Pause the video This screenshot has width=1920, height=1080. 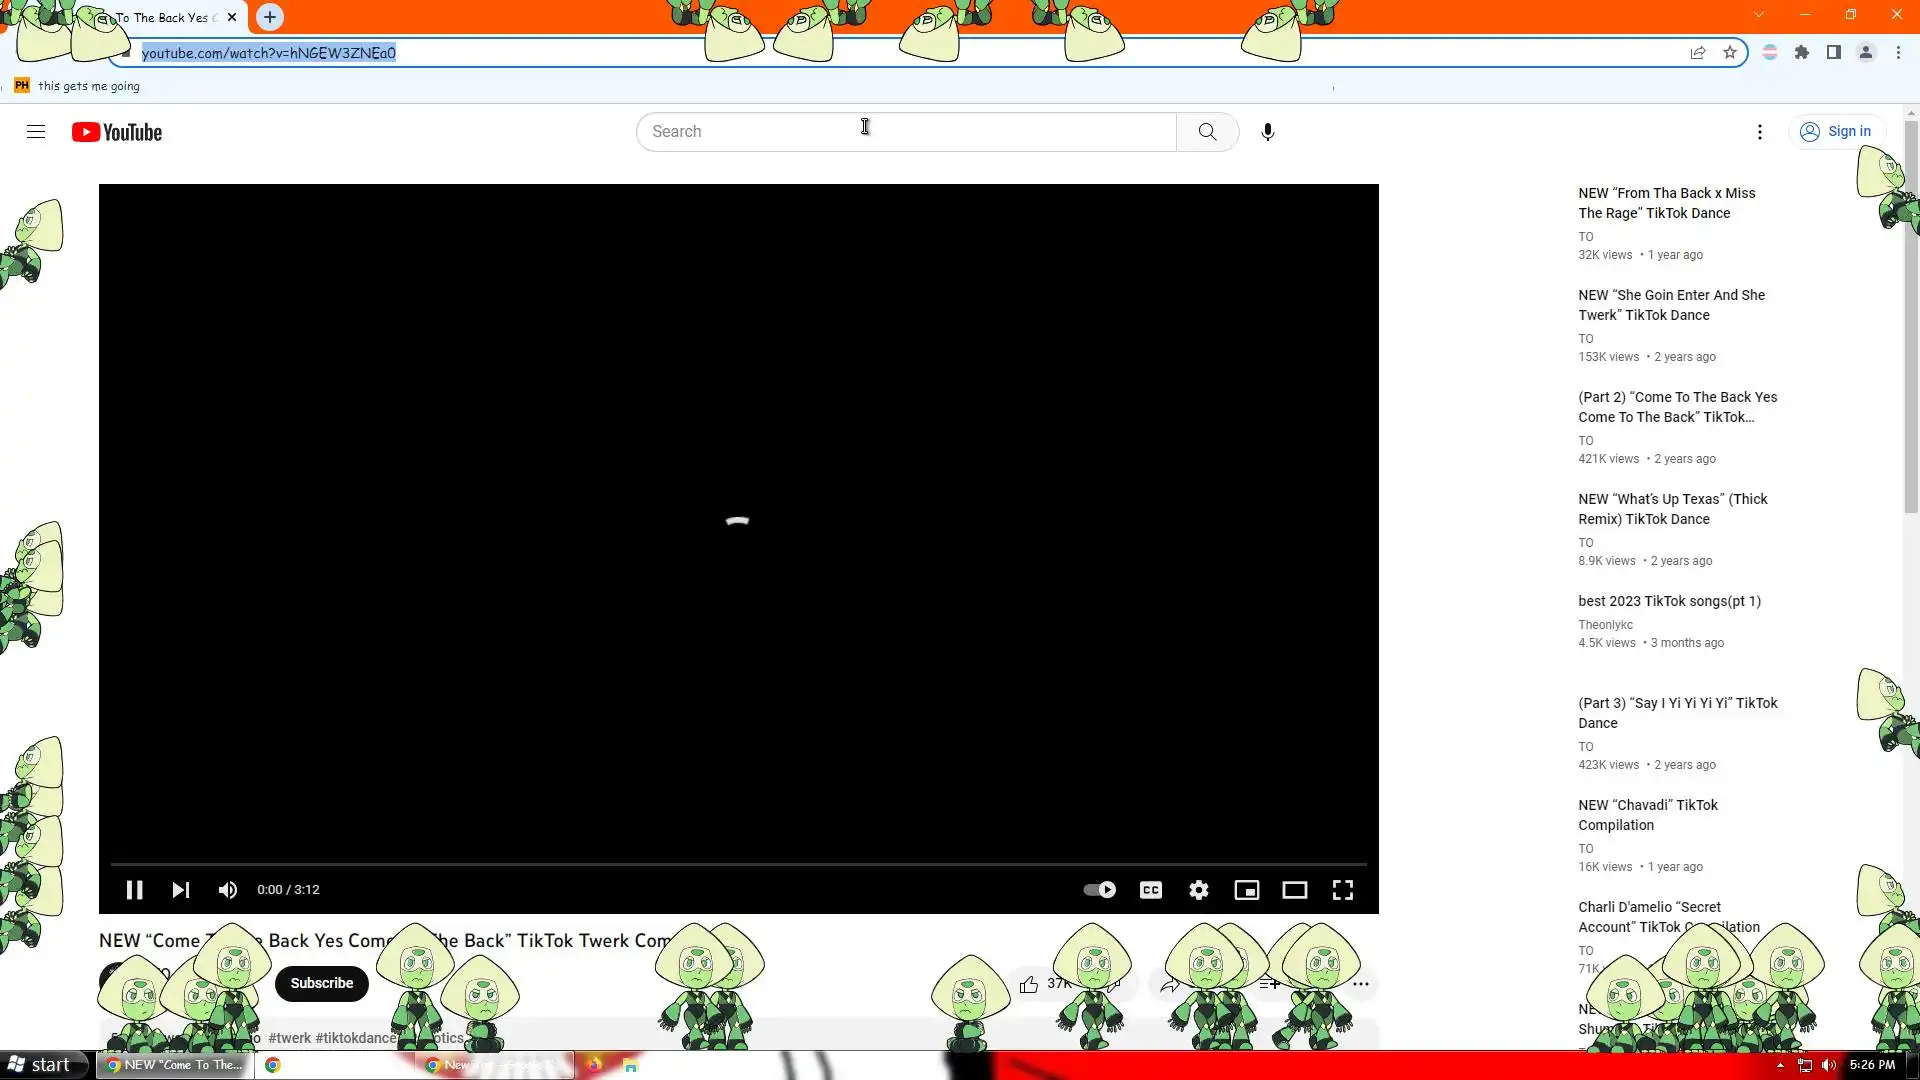(x=134, y=890)
